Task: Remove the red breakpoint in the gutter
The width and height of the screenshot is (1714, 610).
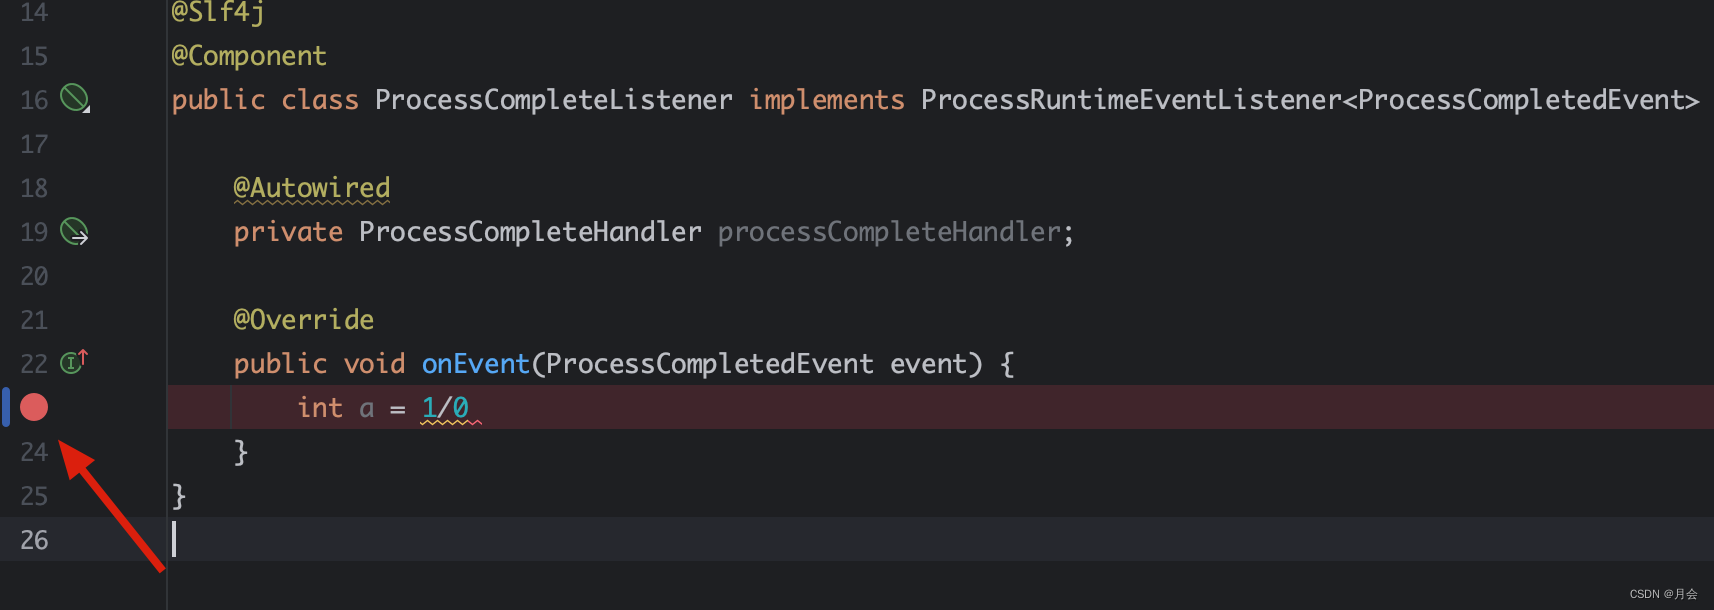Action: click(x=34, y=407)
